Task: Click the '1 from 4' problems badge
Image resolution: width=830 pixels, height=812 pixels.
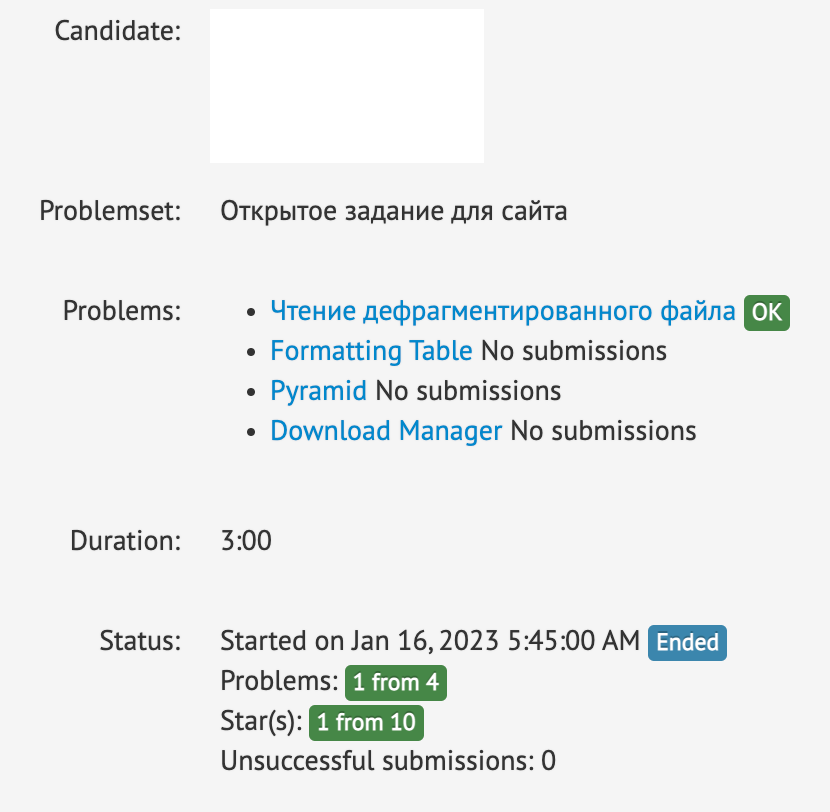Action: [396, 683]
